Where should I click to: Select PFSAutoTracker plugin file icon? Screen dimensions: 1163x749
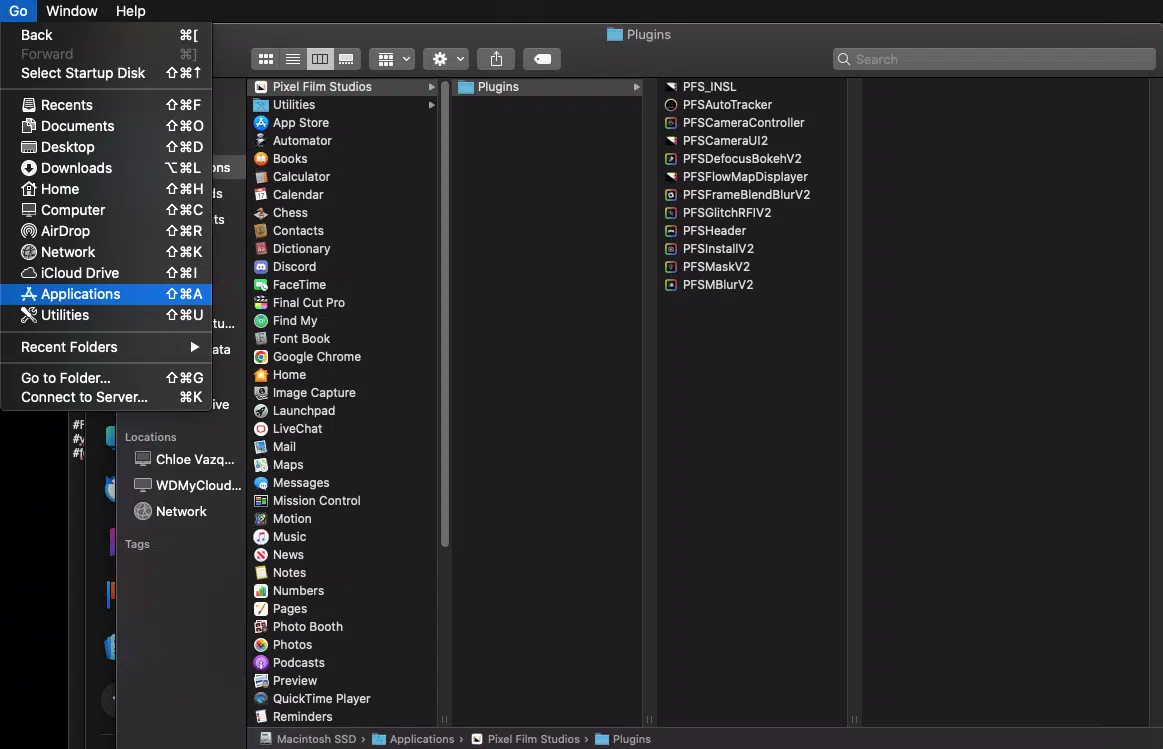[671, 105]
